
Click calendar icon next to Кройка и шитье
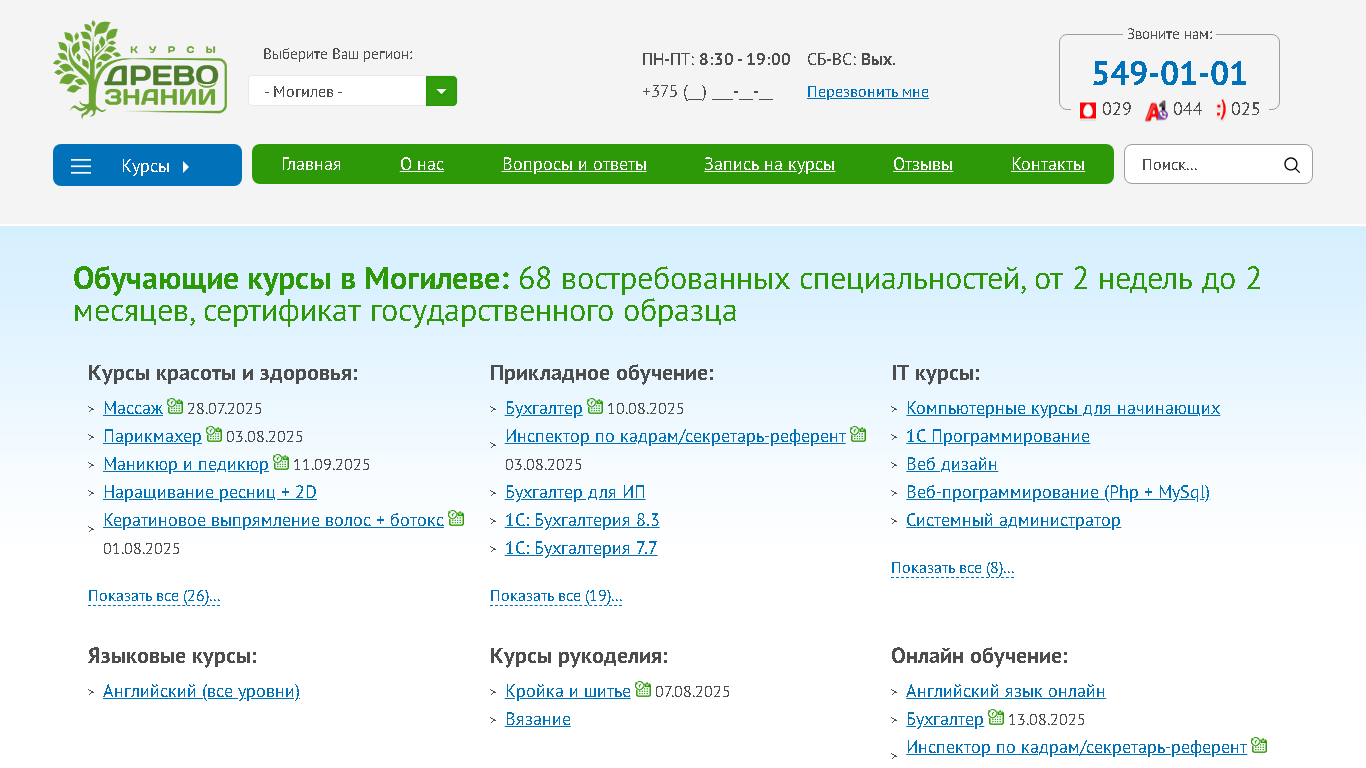pos(643,689)
